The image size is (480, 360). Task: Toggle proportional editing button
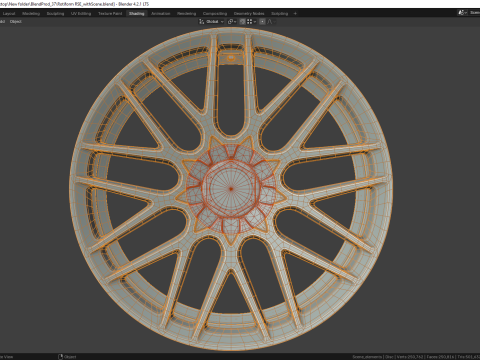coord(262,22)
